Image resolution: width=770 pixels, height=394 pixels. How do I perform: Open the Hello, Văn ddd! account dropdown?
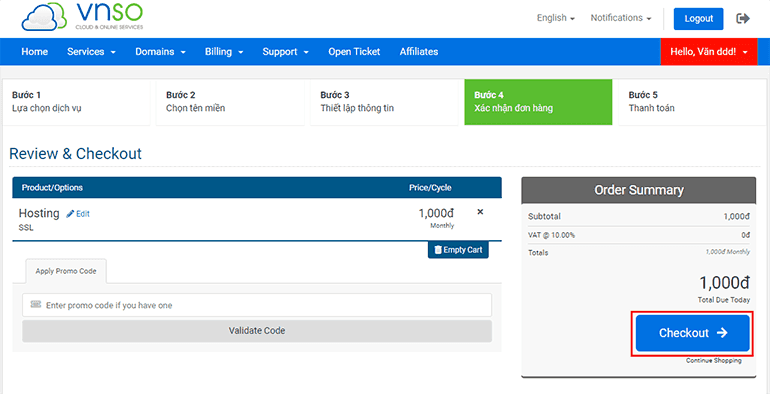[x=709, y=52]
